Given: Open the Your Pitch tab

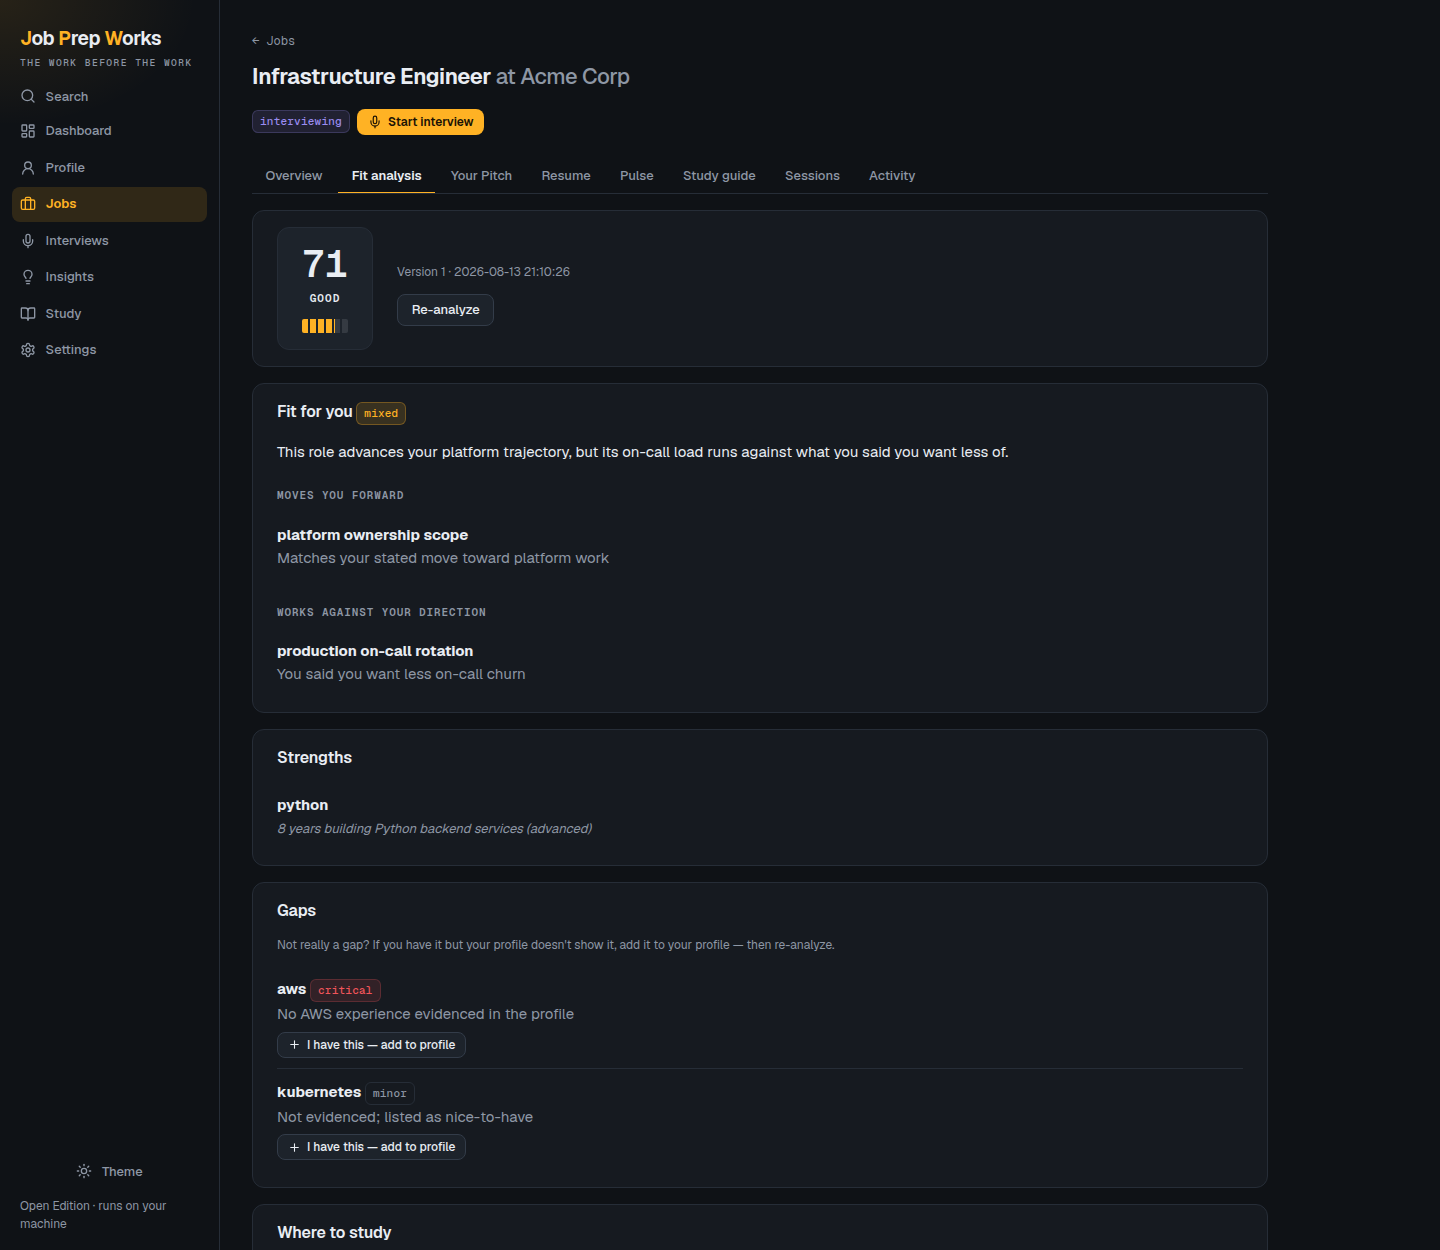Looking at the screenshot, I should tap(481, 176).
